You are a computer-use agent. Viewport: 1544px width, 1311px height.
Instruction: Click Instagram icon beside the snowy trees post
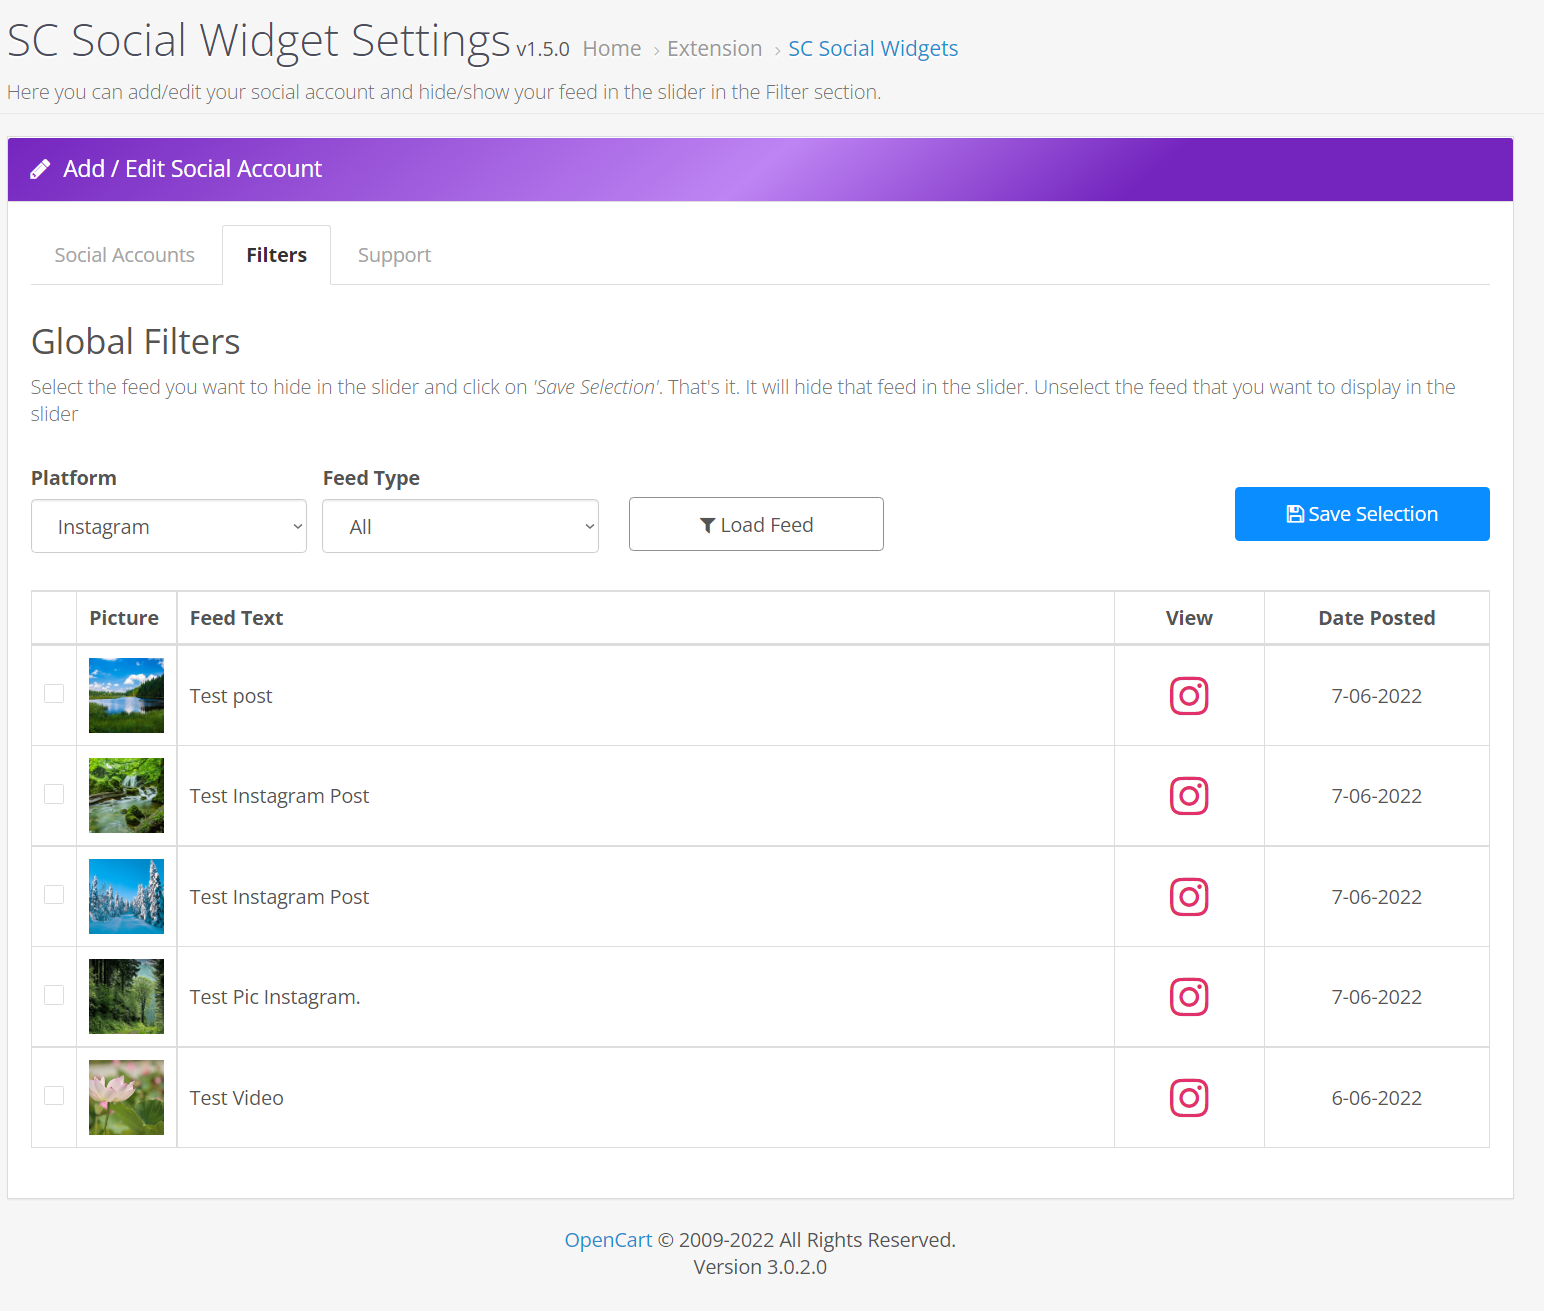tap(1189, 897)
